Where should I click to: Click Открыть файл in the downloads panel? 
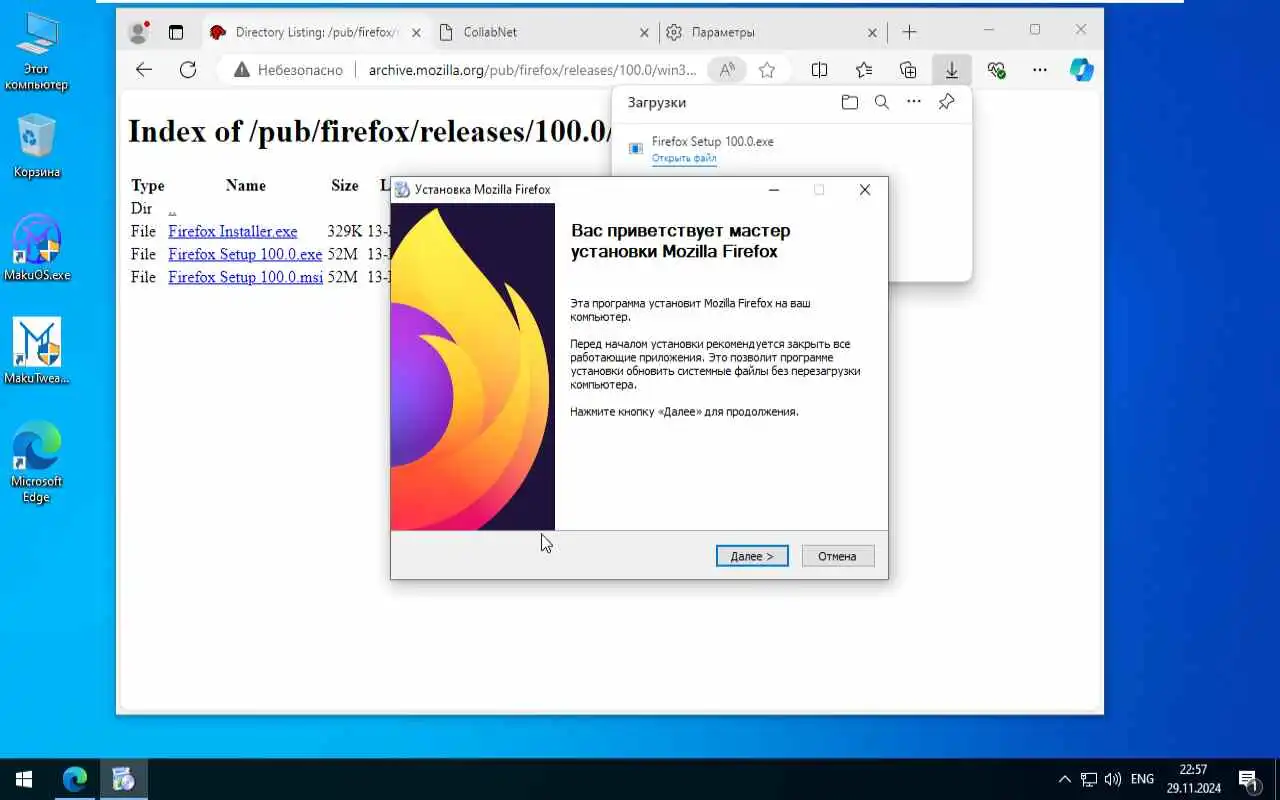click(x=684, y=158)
